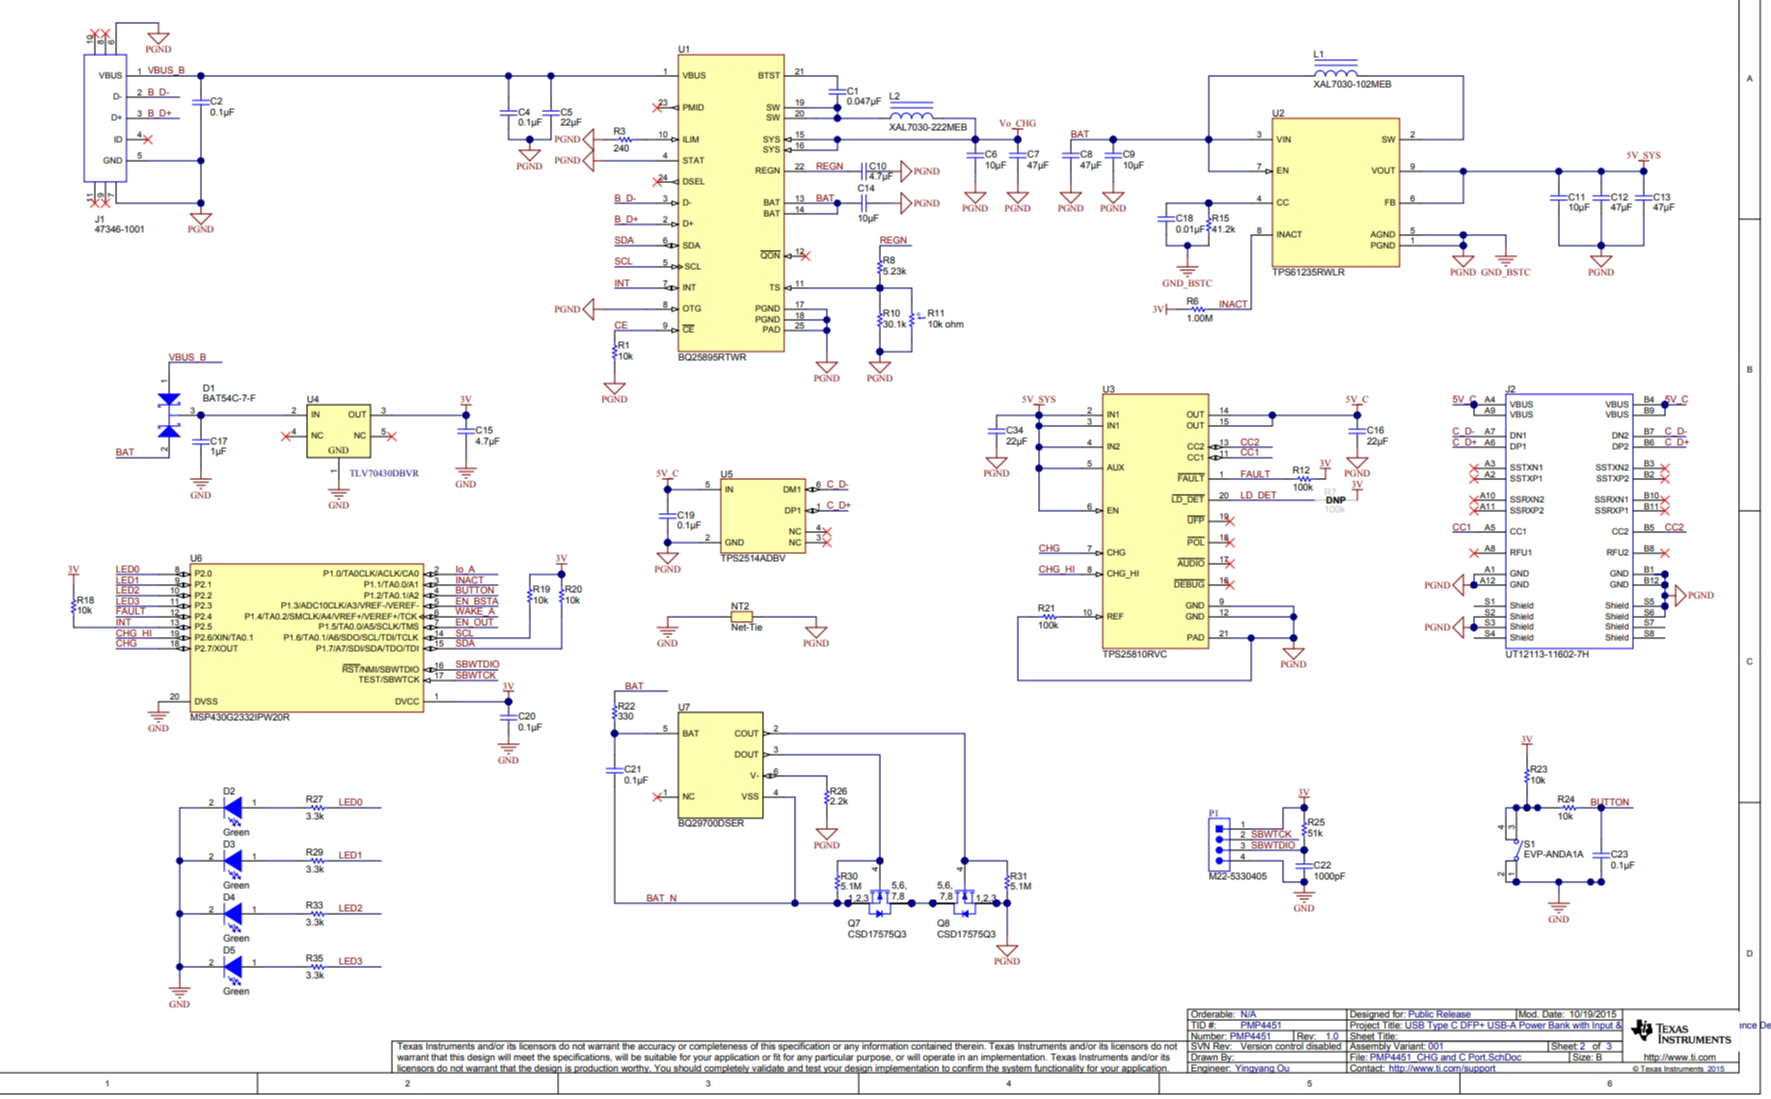The width and height of the screenshot is (1771, 1099).
Task: Select the U5 TPS2514ADBV chip symbol
Action: (x=762, y=516)
